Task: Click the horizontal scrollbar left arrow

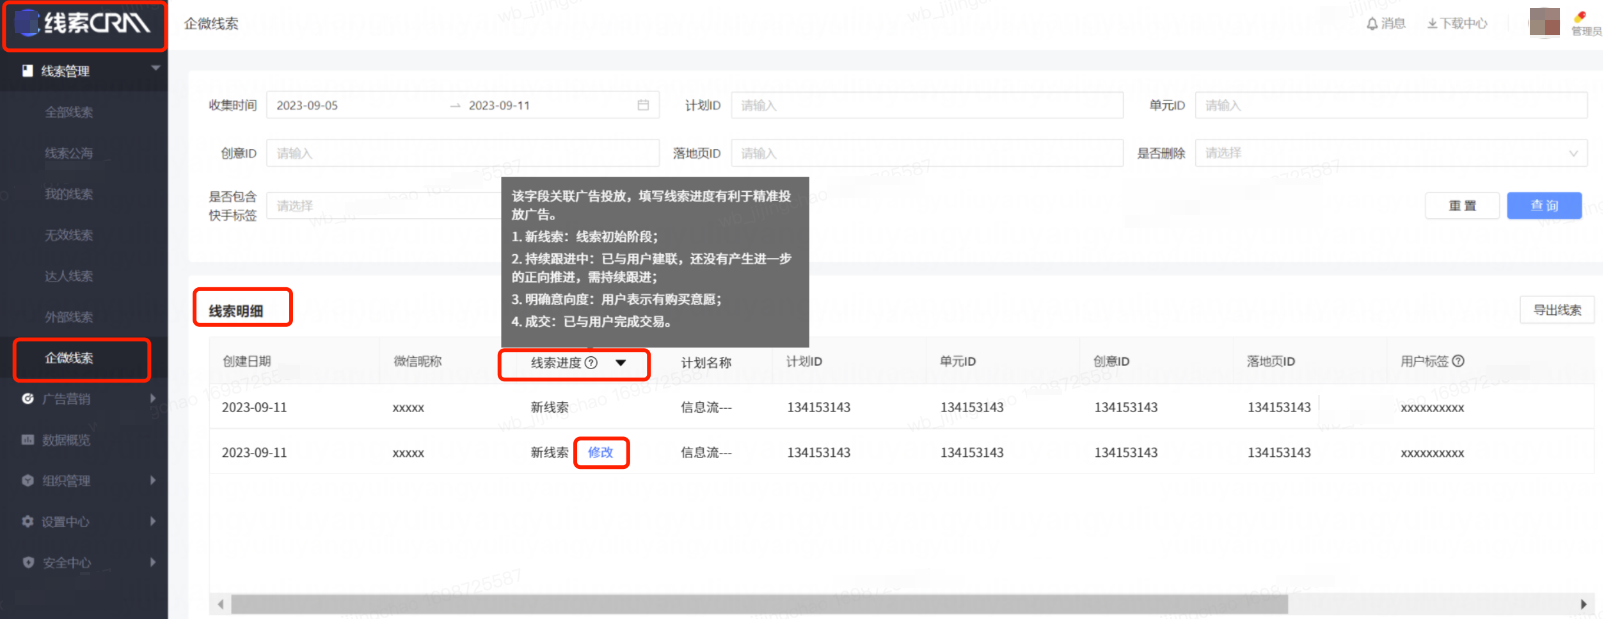Action: pyautogui.click(x=221, y=604)
